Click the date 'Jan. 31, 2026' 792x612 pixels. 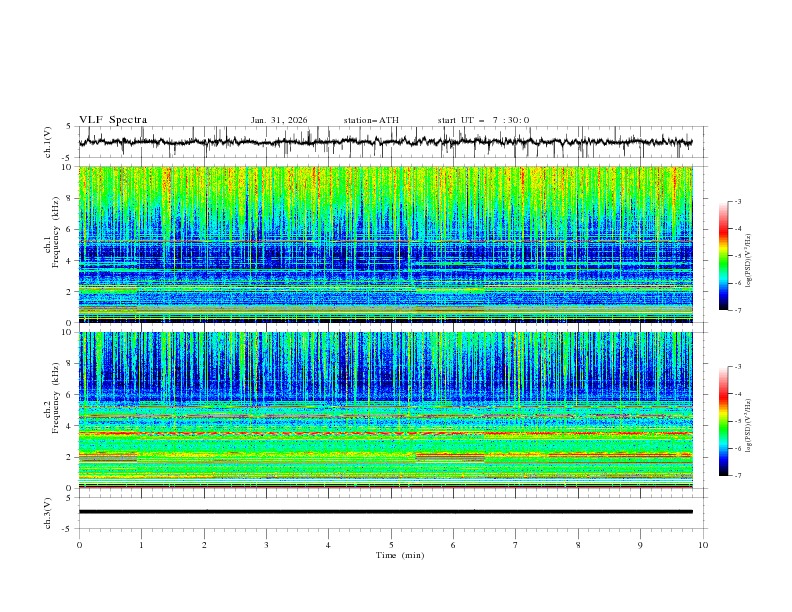(279, 120)
